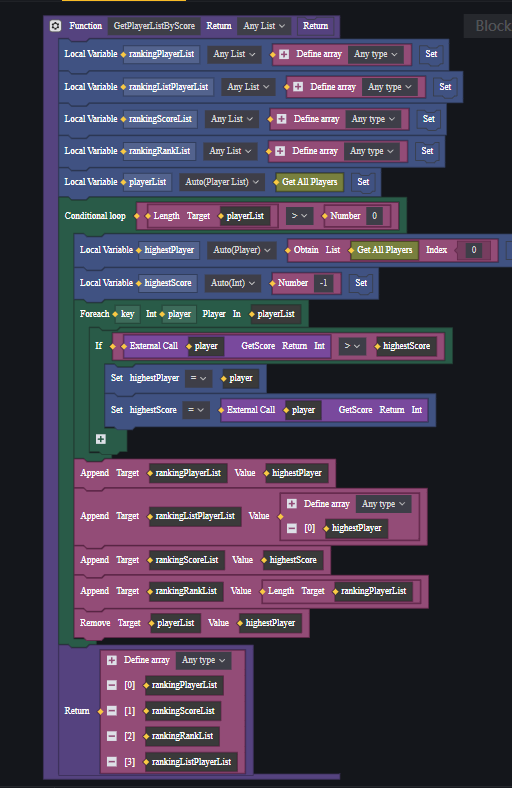Click plus icon on rankingRankList Define array
The image size is (512, 788).
tap(280, 151)
